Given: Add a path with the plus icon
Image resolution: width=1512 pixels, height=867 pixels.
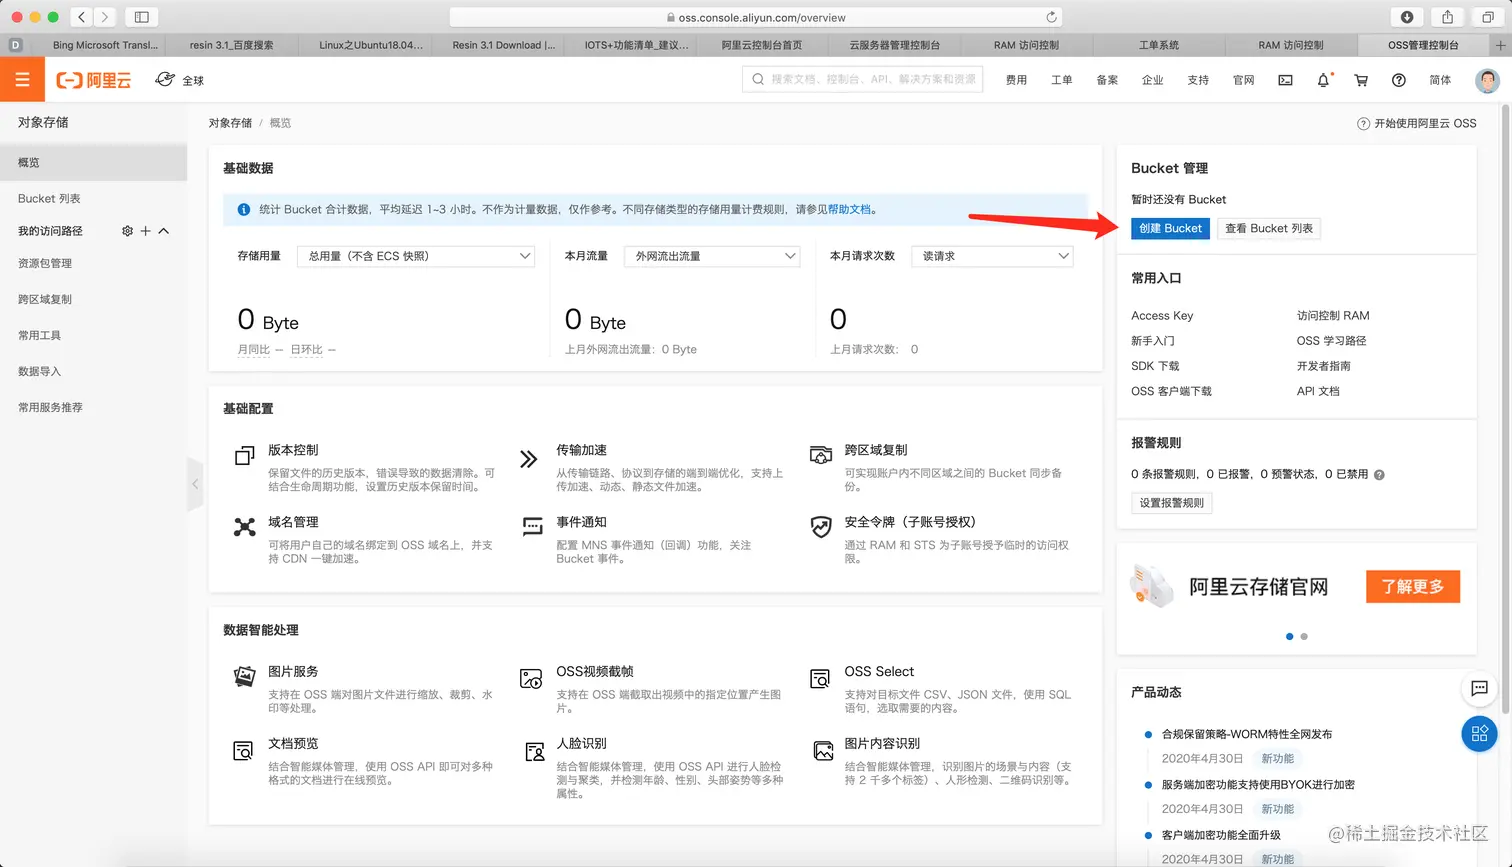Looking at the screenshot, I should (145, 231).
